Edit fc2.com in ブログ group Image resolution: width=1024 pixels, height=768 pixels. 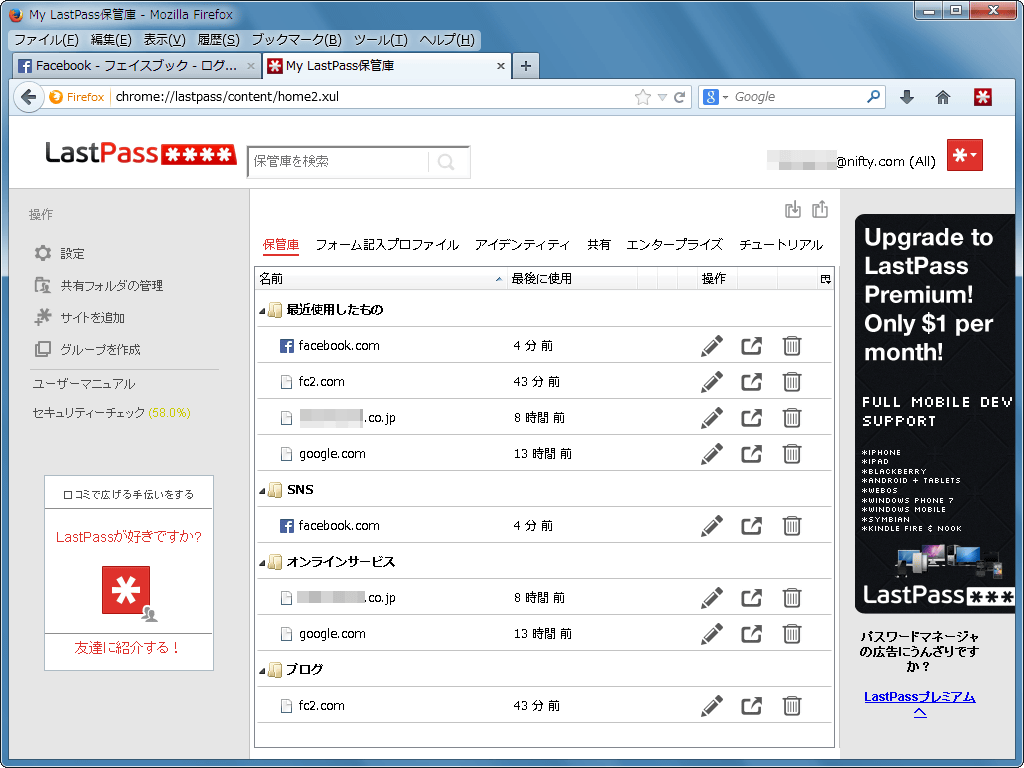[712, 705]
